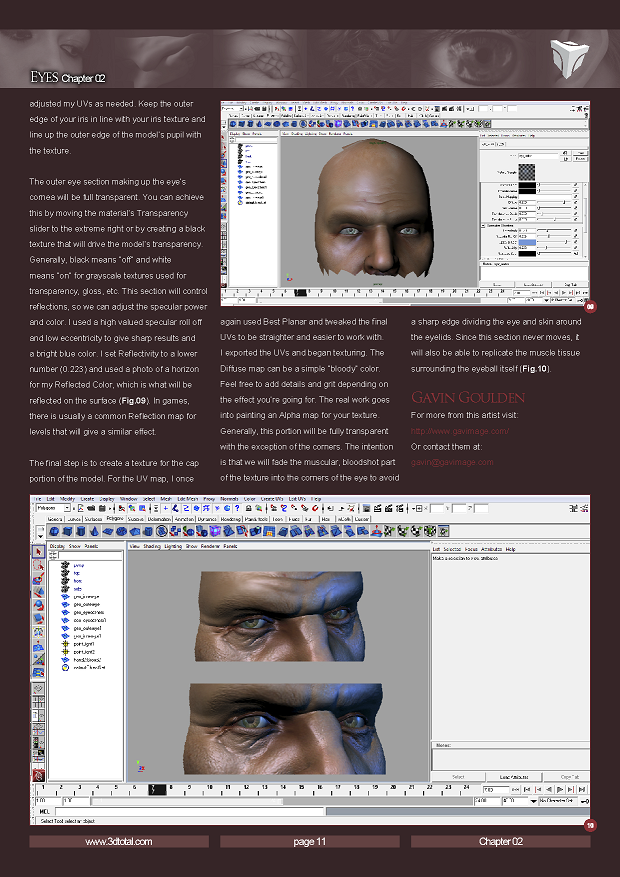Open the Polygons menu set dropdown in Fig.10
This screenshot has width=620, height=877.
click(53, 508)
